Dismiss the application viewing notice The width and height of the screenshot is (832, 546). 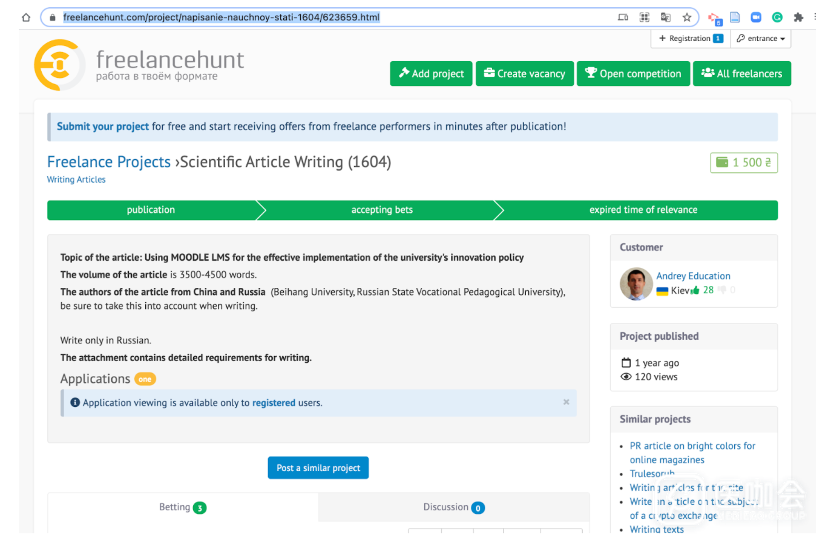(566, 402)
